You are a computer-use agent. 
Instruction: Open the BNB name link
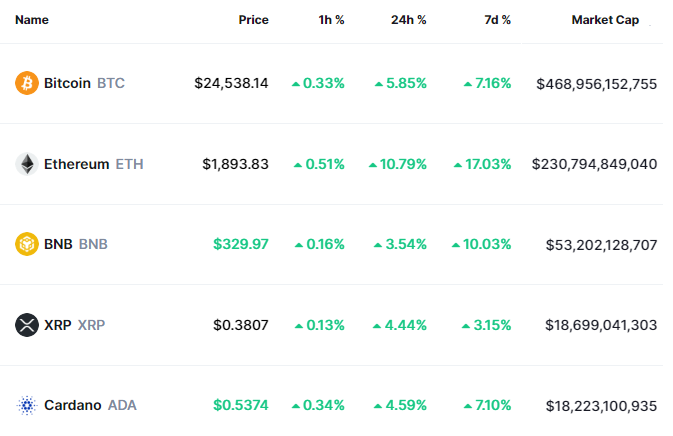click(76, 244)
